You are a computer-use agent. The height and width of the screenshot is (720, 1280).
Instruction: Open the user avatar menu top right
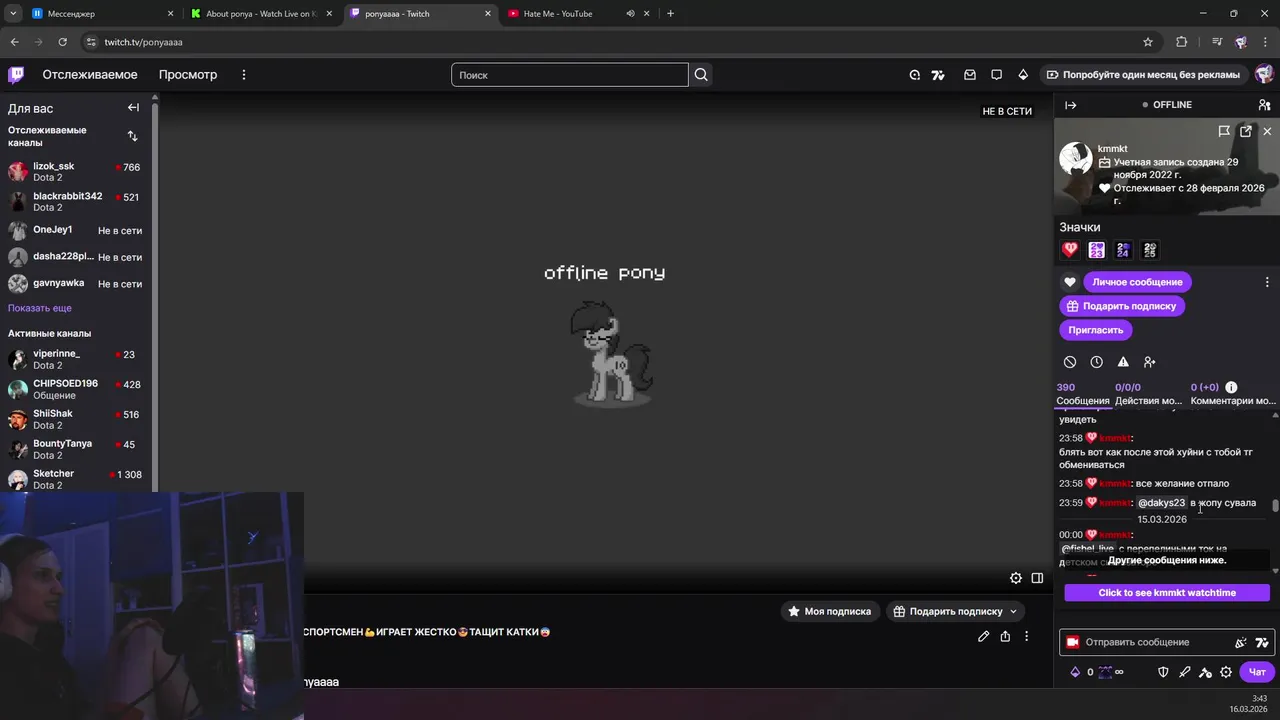tap(1264, 74)
